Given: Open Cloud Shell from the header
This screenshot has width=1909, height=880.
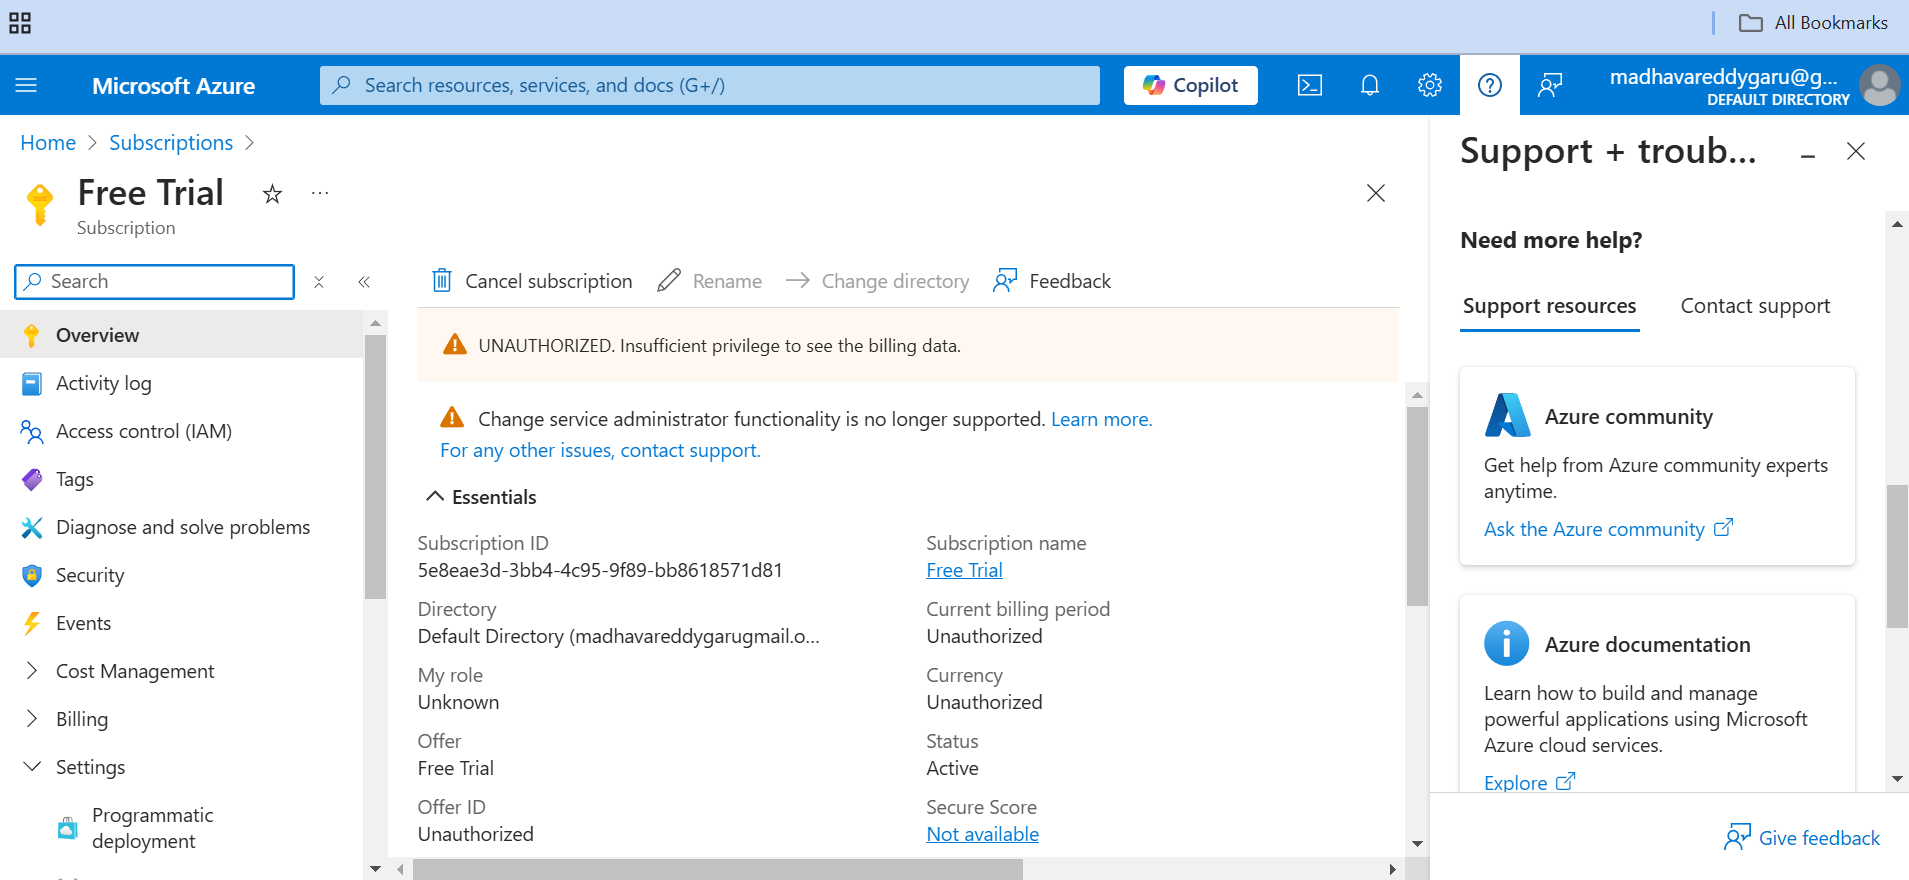Looking at the screenshot, I should (1310, 85).
